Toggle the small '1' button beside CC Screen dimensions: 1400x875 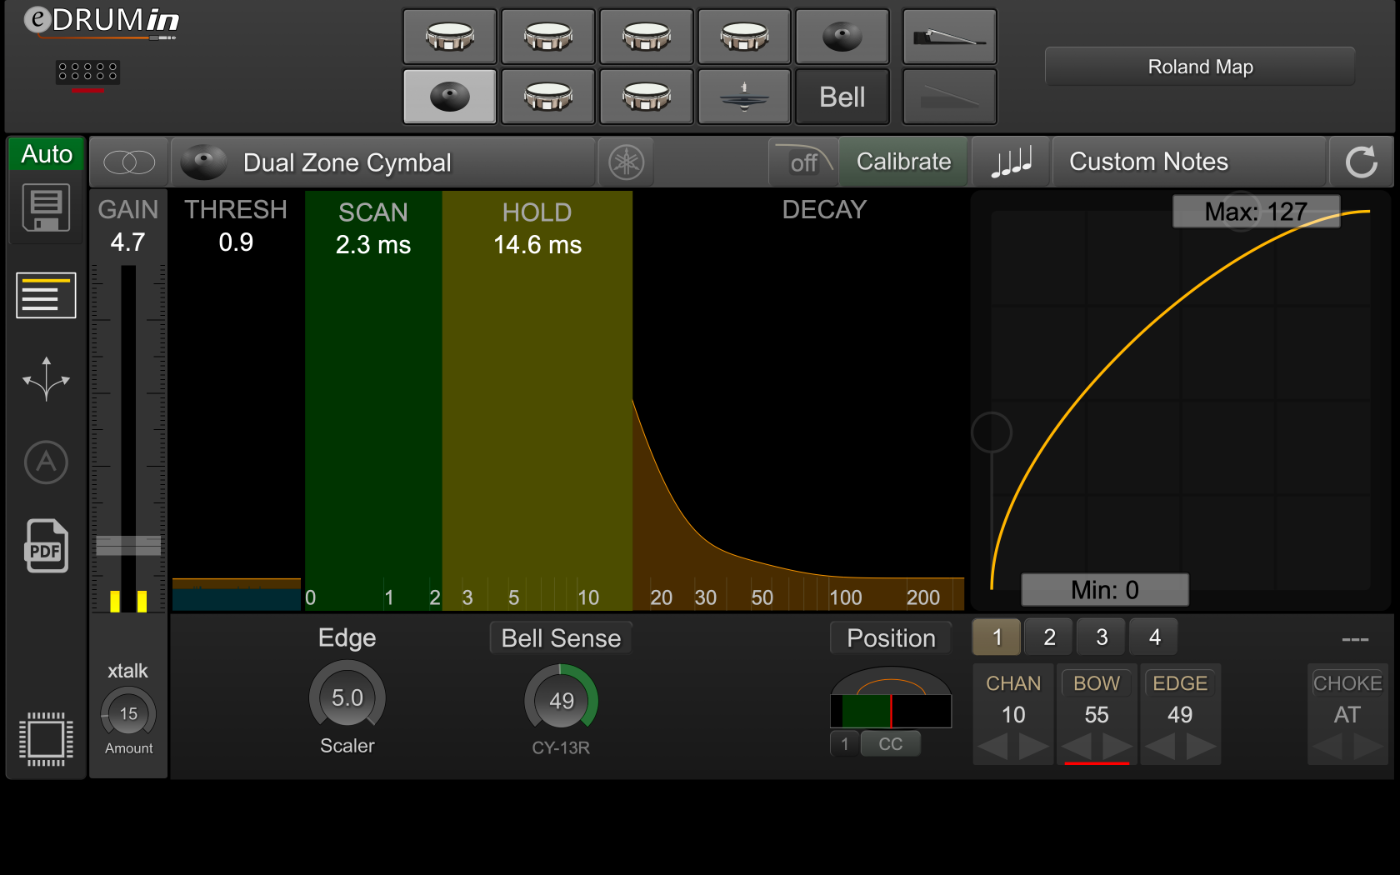coord(844,744)
